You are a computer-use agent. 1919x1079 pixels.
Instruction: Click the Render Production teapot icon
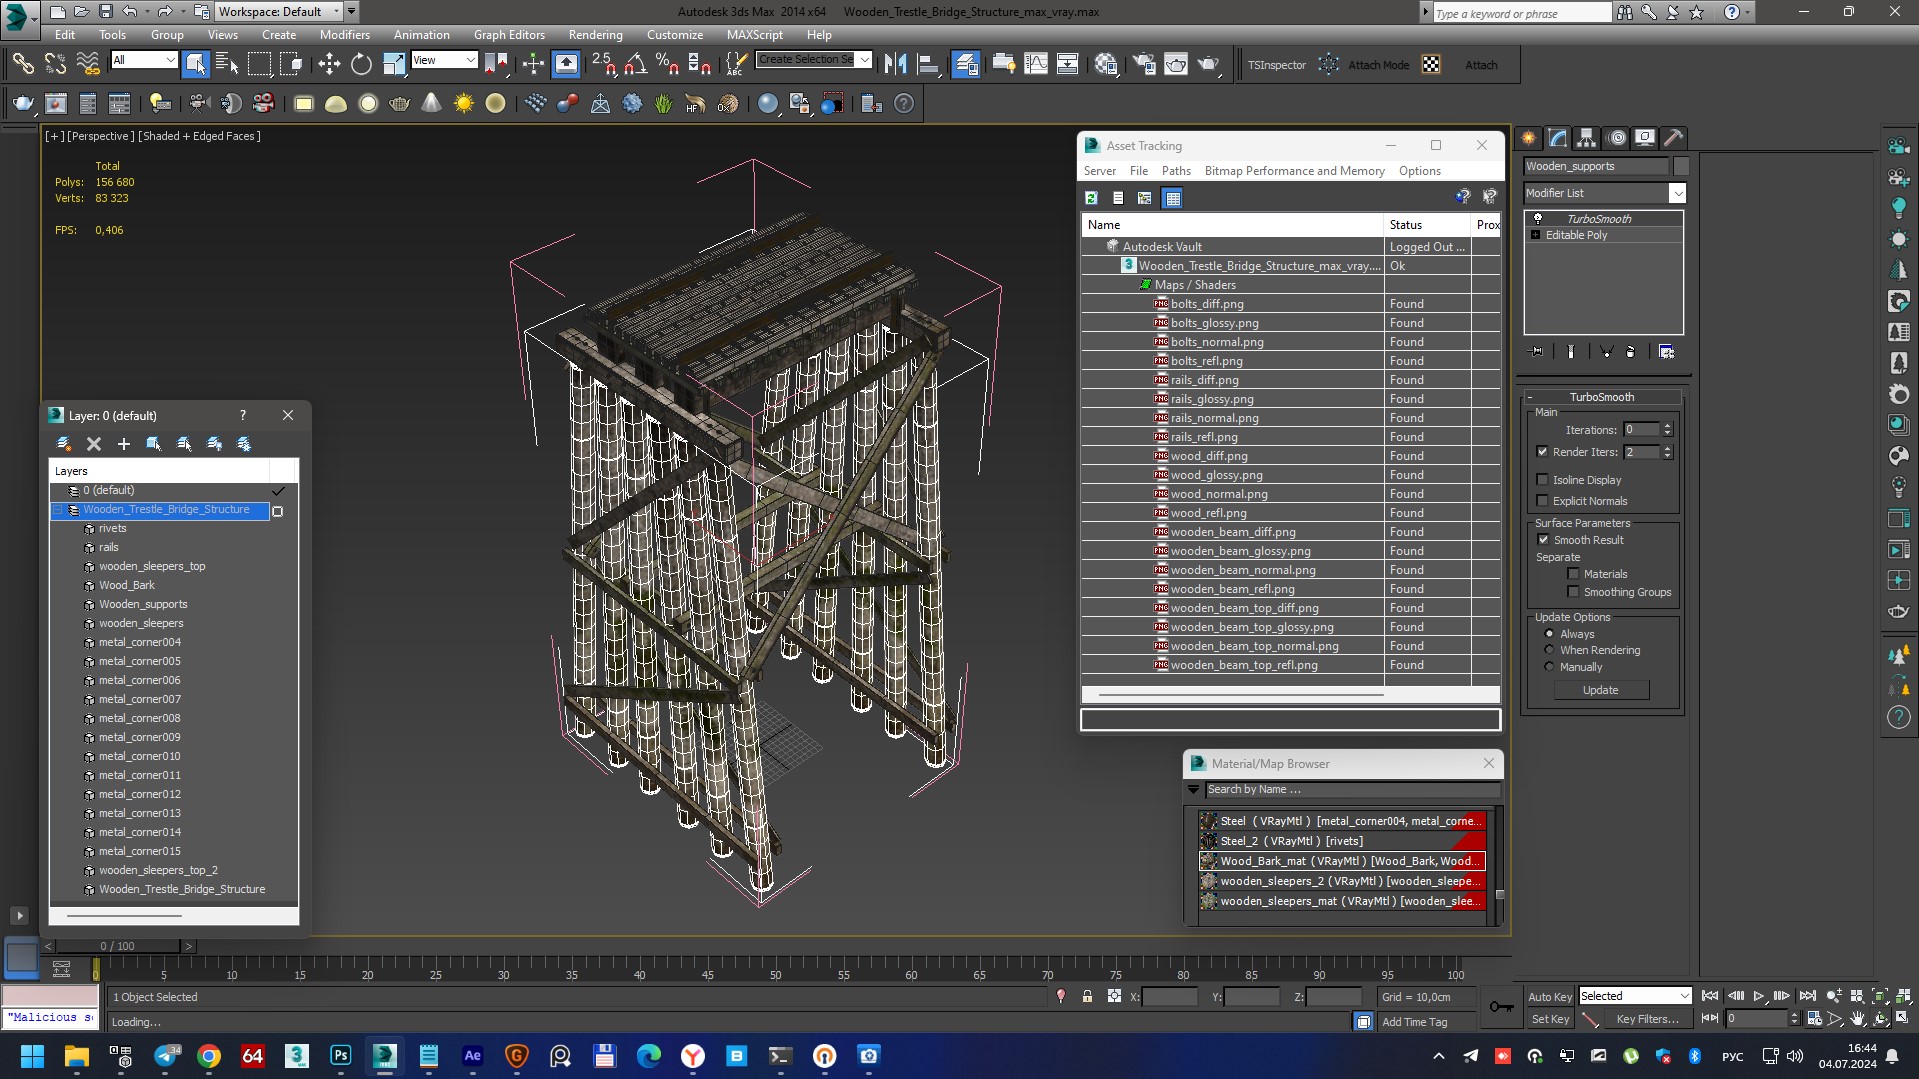pyautogui.click(x=1208, y=65)
